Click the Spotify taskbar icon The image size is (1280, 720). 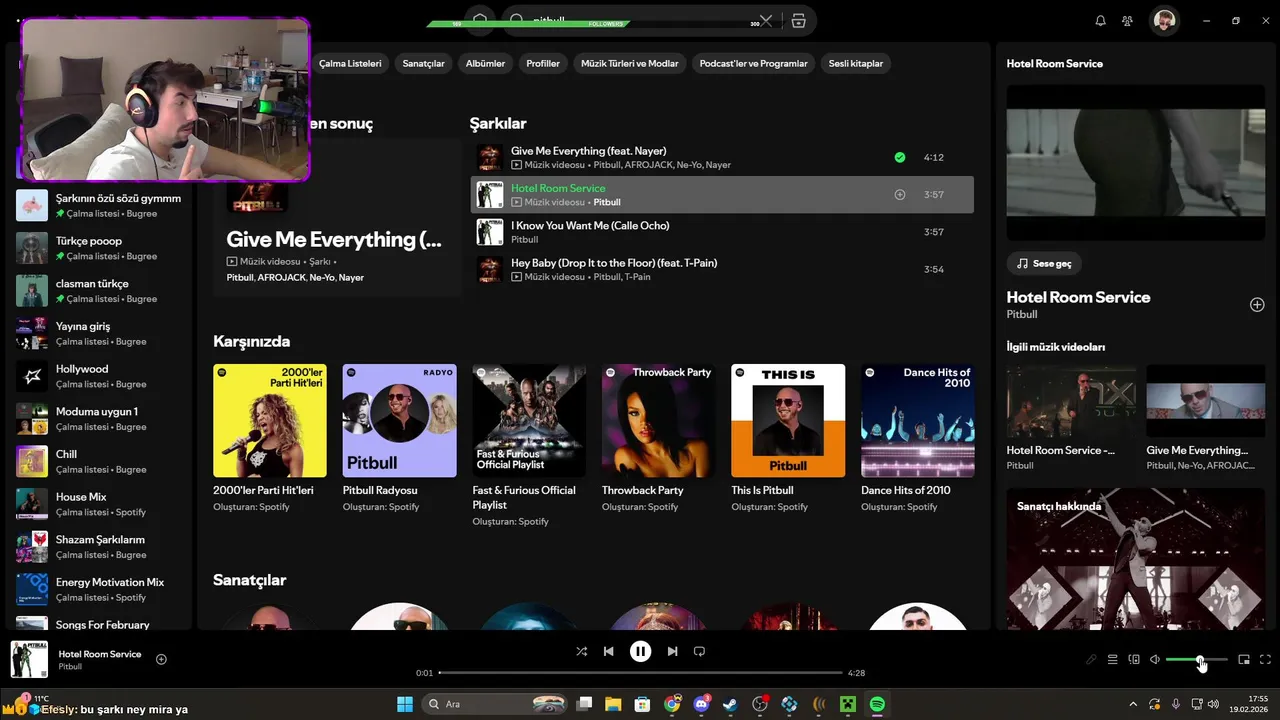(x=877, y=704)
